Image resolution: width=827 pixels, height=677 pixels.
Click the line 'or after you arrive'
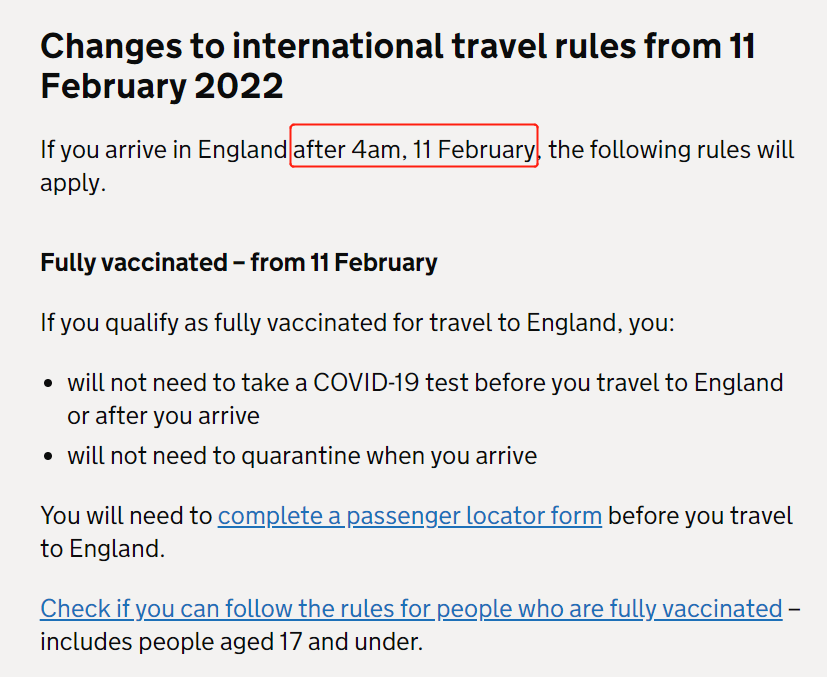coord(164,416)
